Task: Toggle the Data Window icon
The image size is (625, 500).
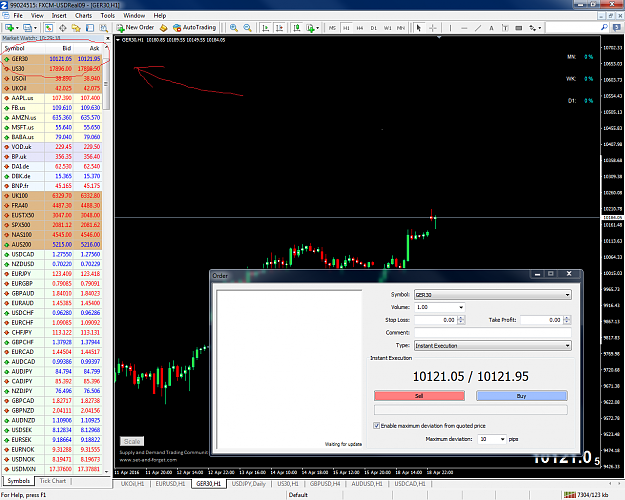Action: coord(63,28)
